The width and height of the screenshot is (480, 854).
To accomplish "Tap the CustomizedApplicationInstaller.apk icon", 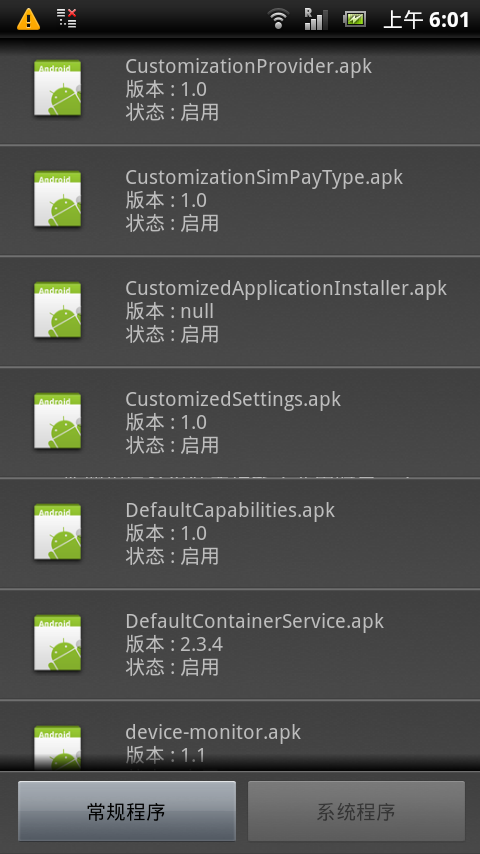I will click(57, 310).
